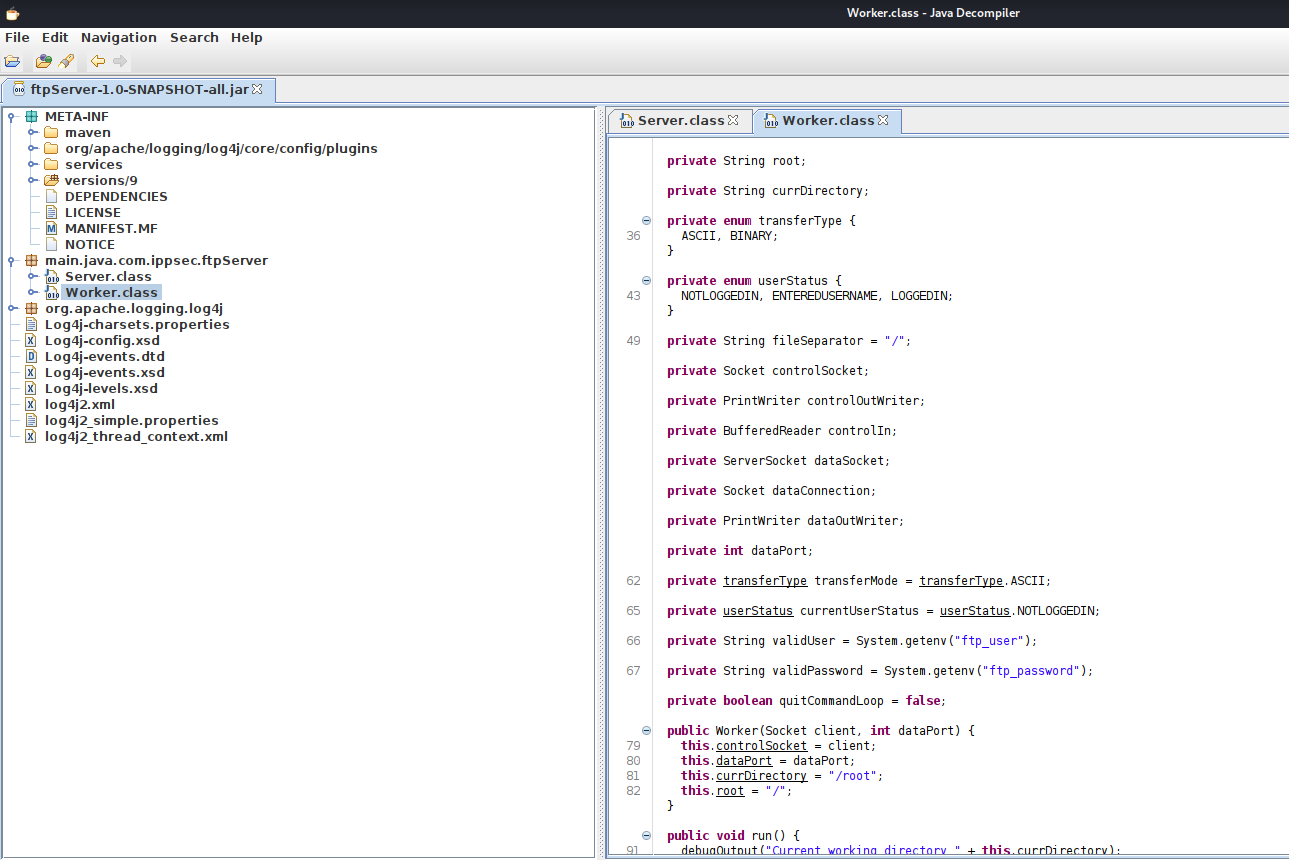Close the Worker.class editor tab
The height and width of the screenshot is (860, 1289).
883,120
